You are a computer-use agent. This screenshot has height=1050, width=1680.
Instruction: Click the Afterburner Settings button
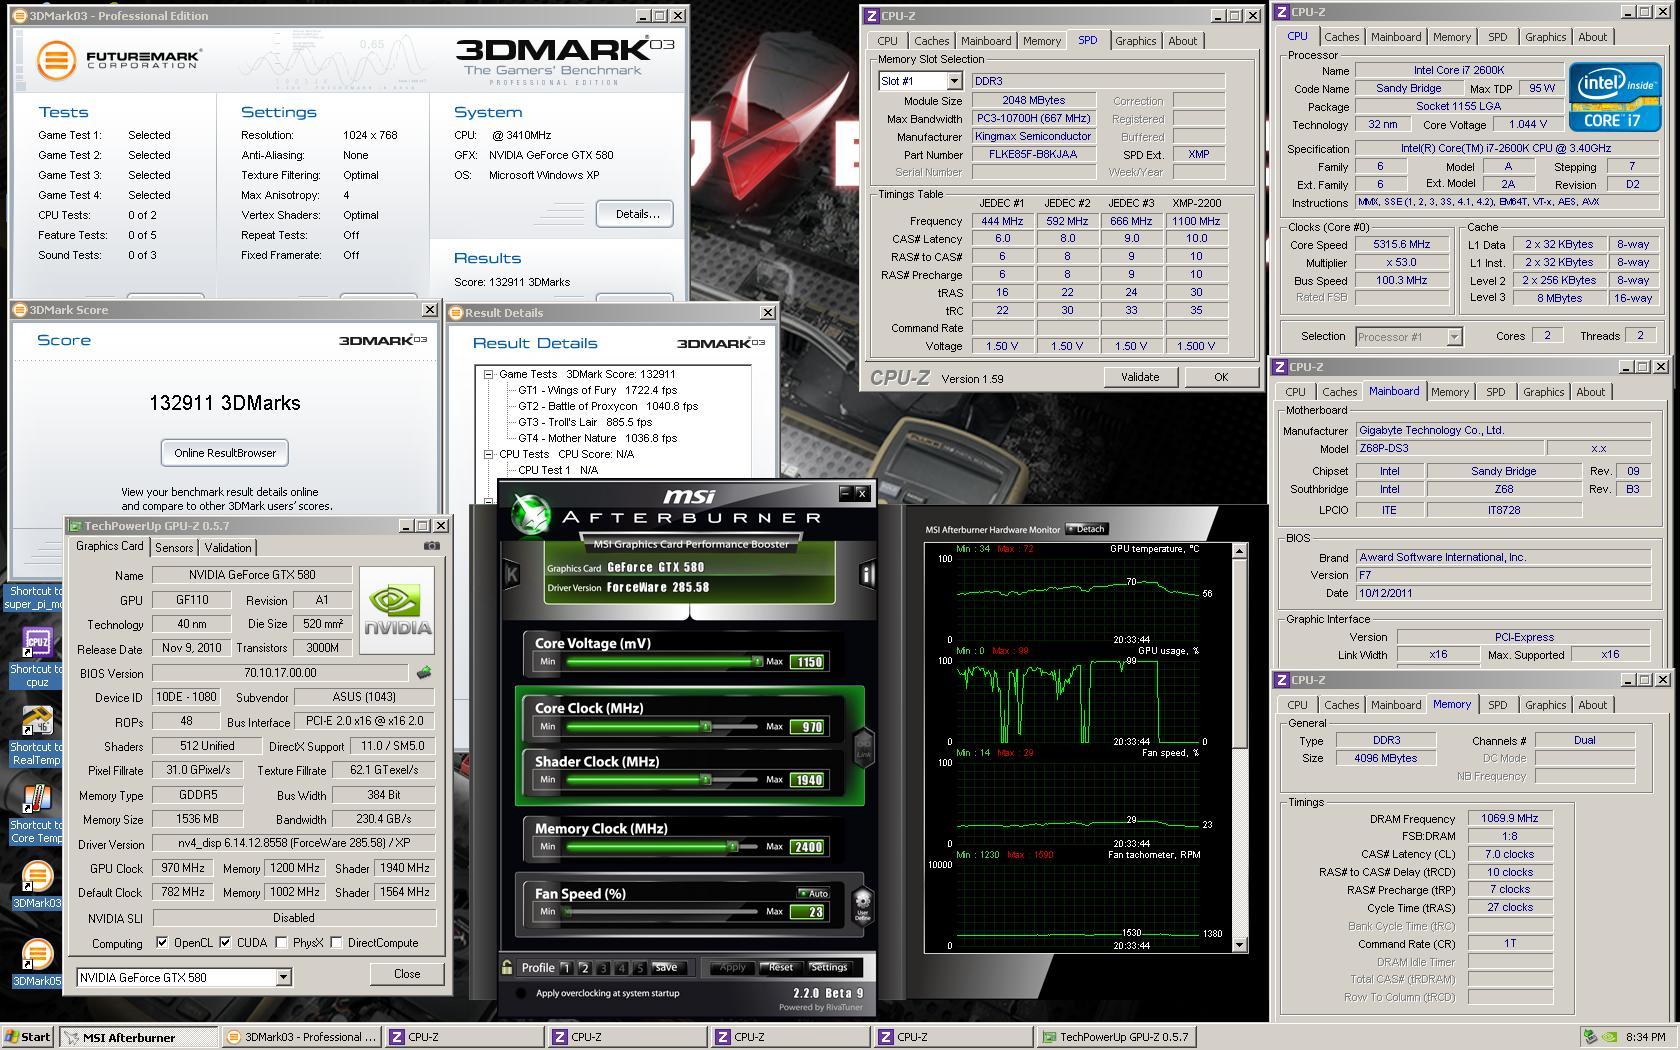point(829,967)
